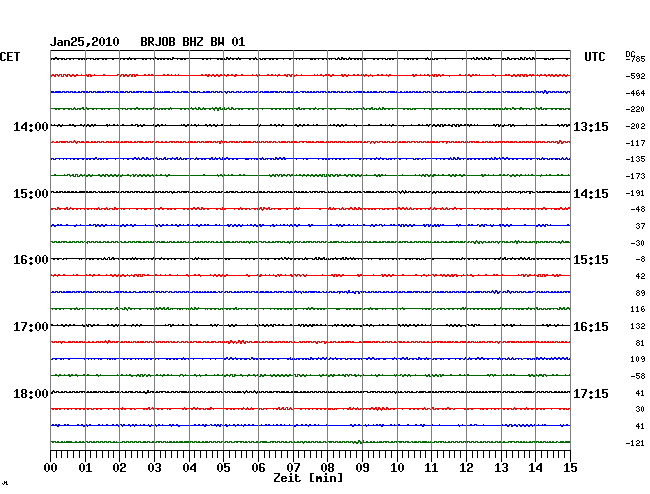Click the 05 minute axis label
Image resolution: width=650 pixels, height=494 pixels.
pos(223,468)
